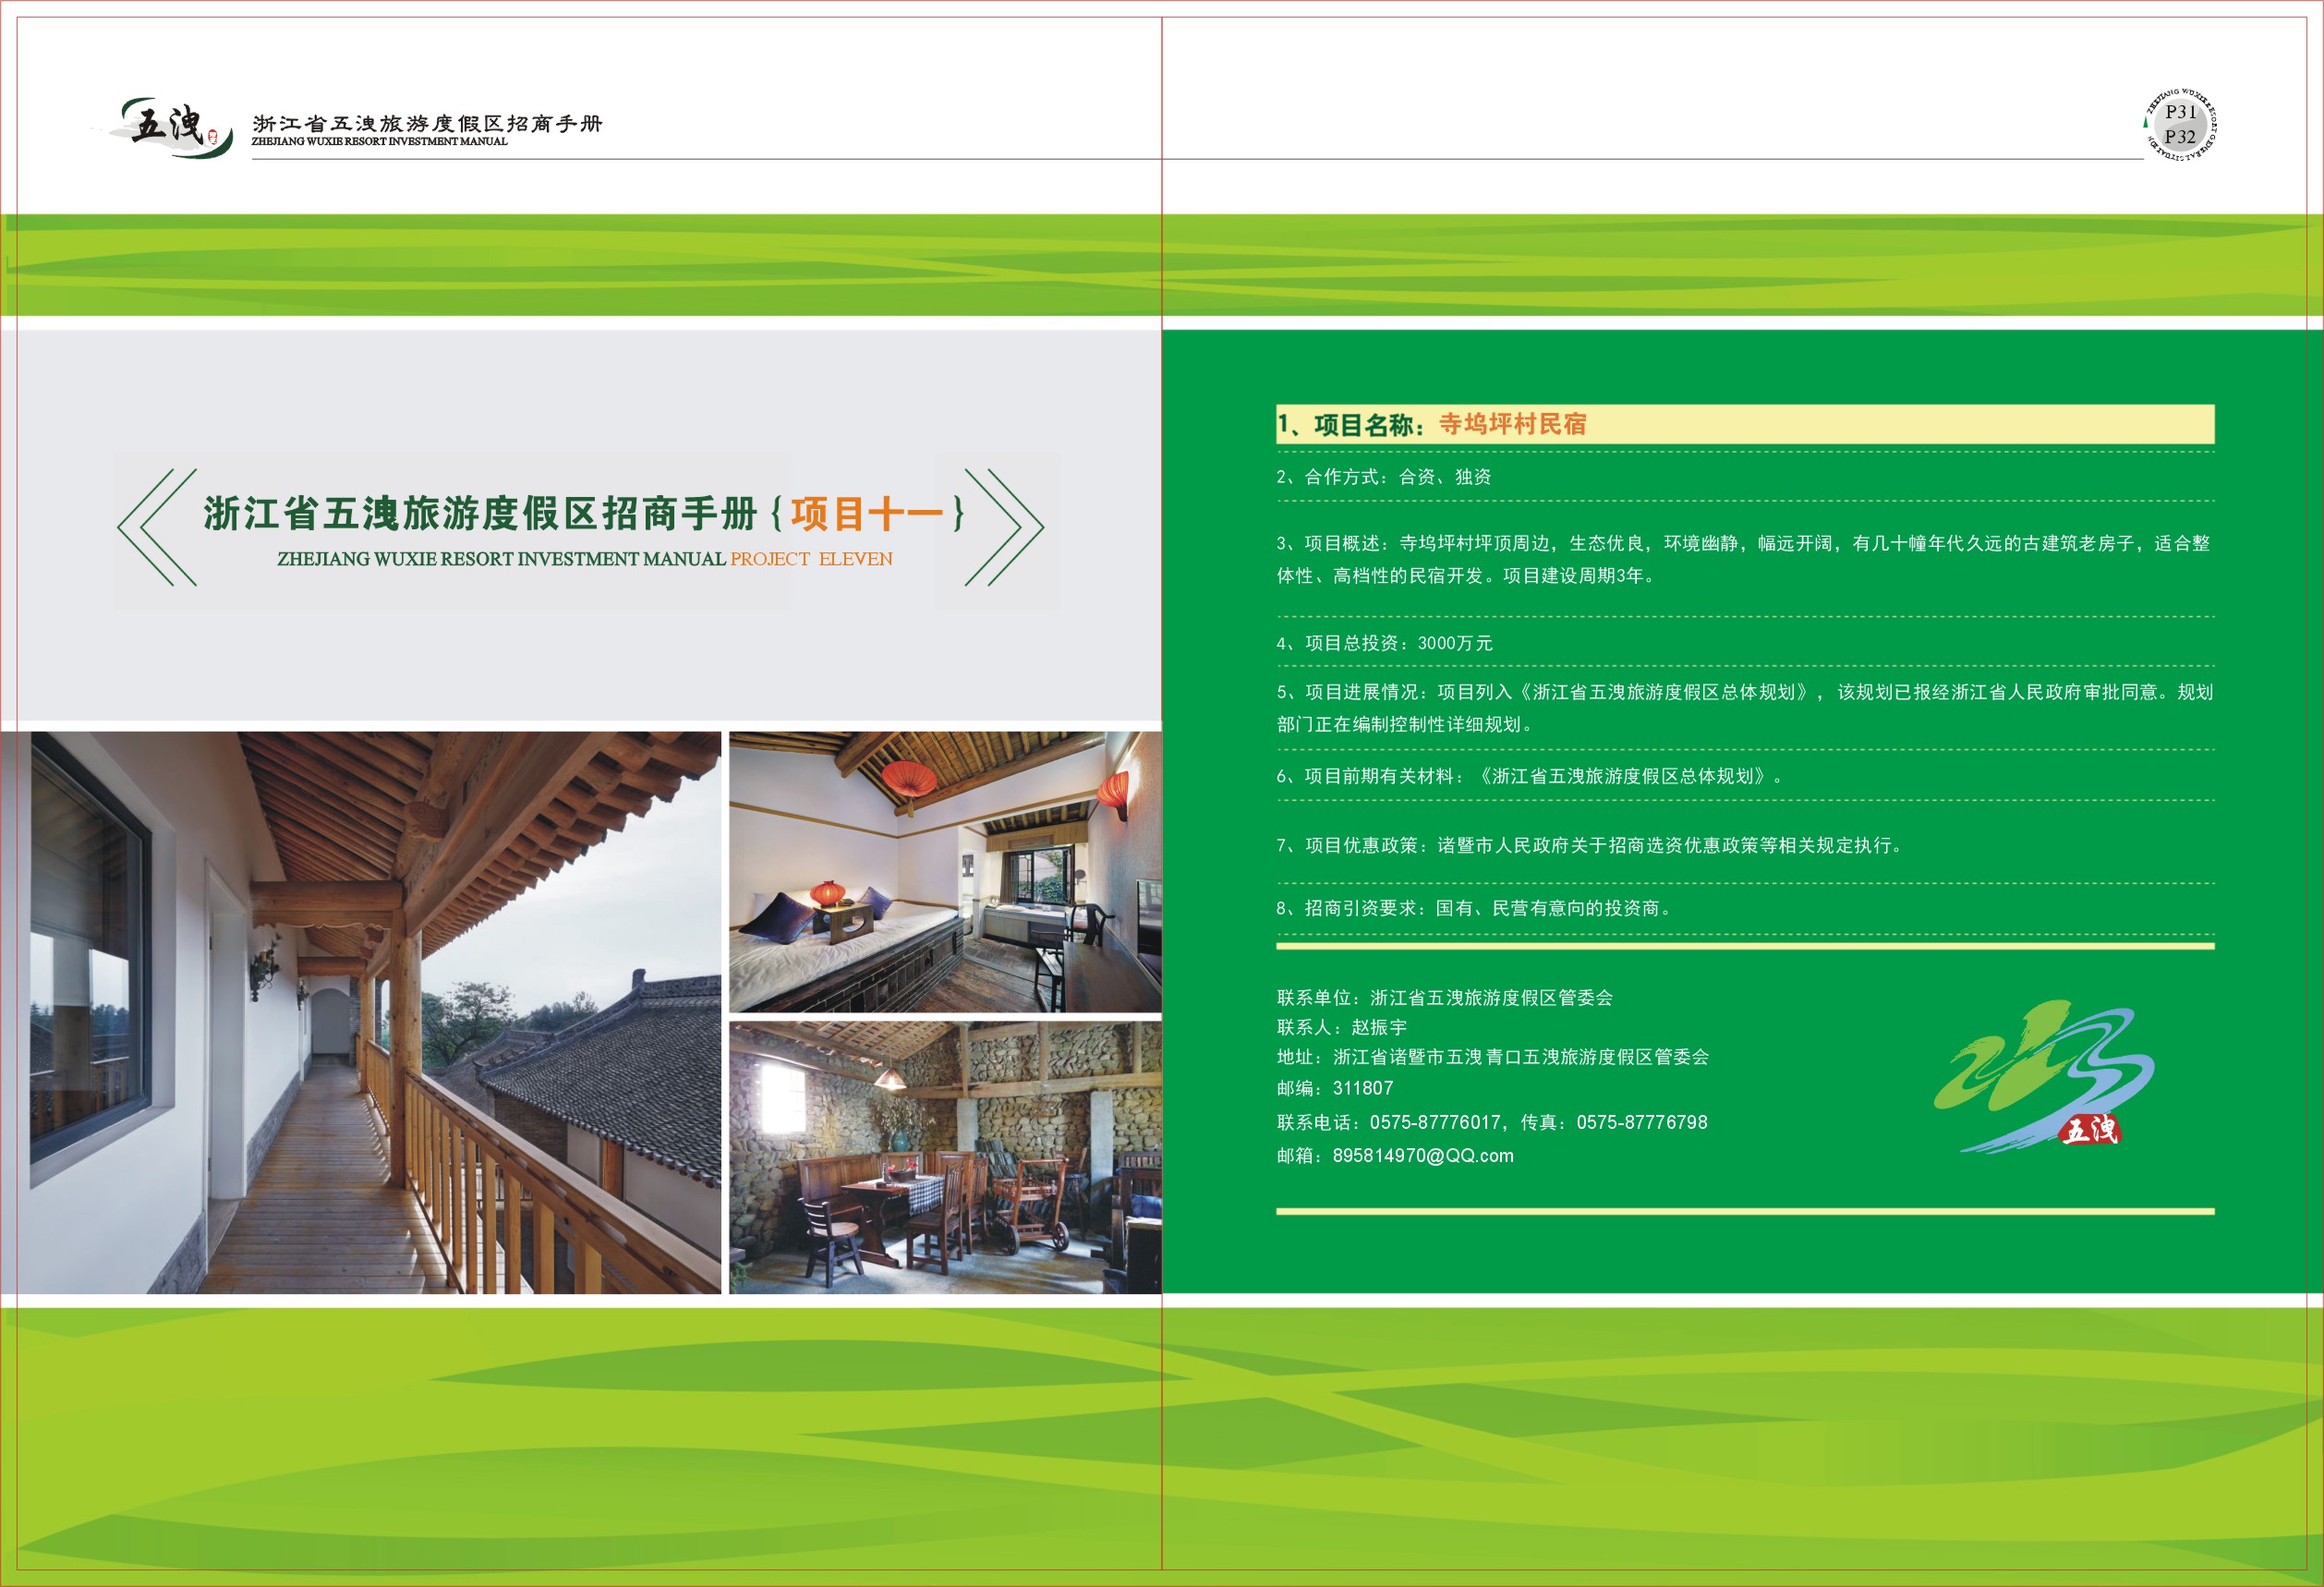This screenshot has width=2324, height=1587.
Task: Click the header 浙江省五洩旅游度假区招商手册 text
Action: click(x=427, y=123)
